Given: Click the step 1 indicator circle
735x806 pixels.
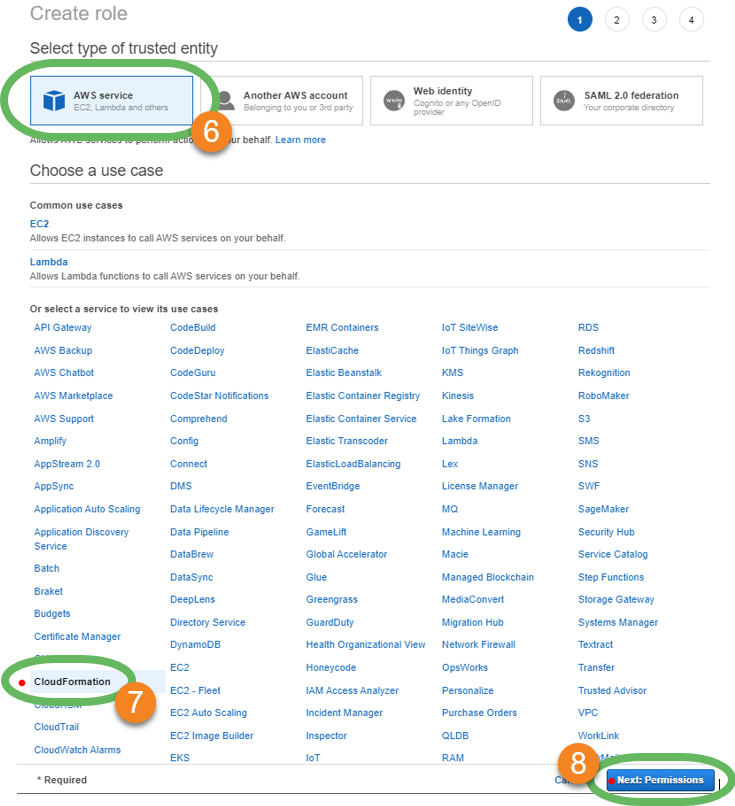Looking at the screenshot, I should pyautogui.click(x=579, y=20).
